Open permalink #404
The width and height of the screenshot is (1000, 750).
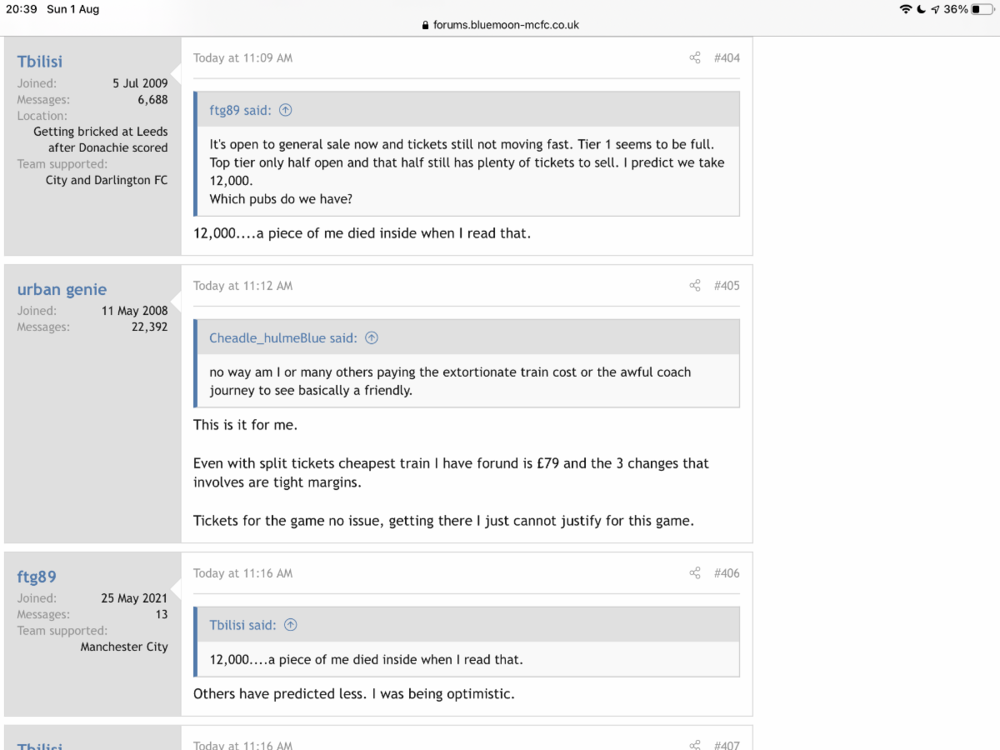(726, 58)
